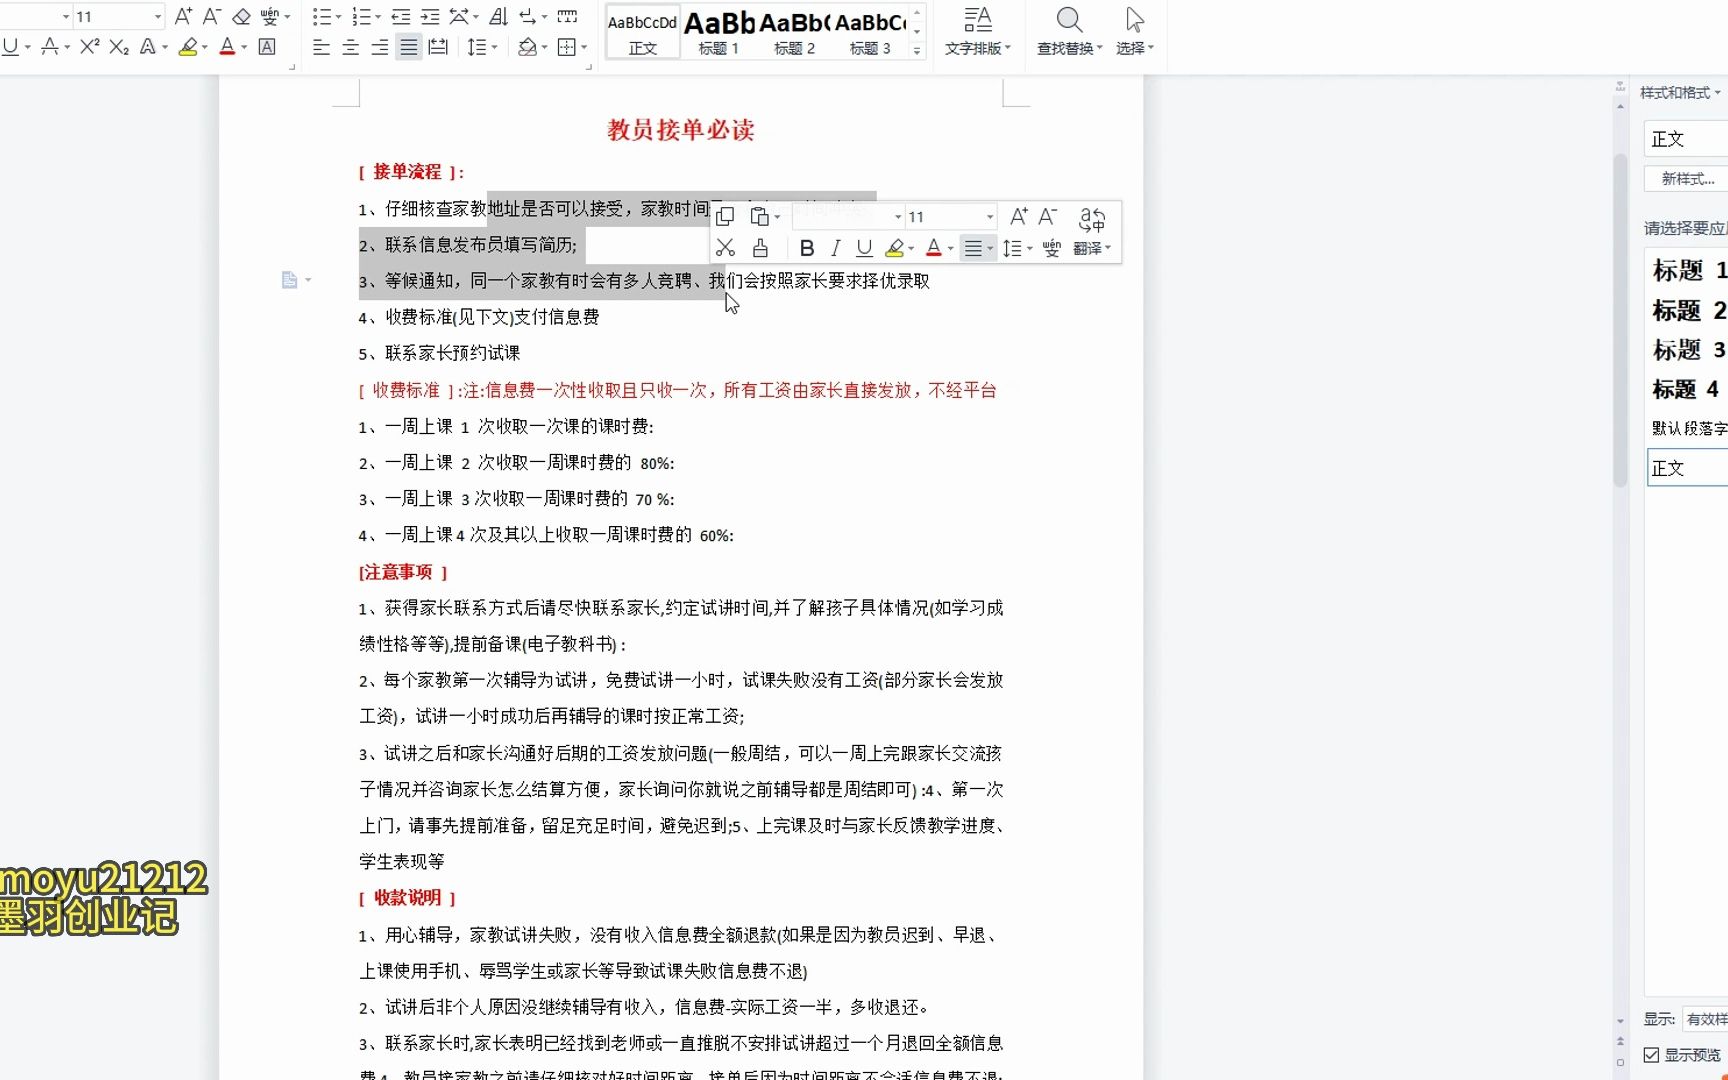Expand paragraph shading dropdown
This screenshot has width=1728, height=1080.
(544, 47)
